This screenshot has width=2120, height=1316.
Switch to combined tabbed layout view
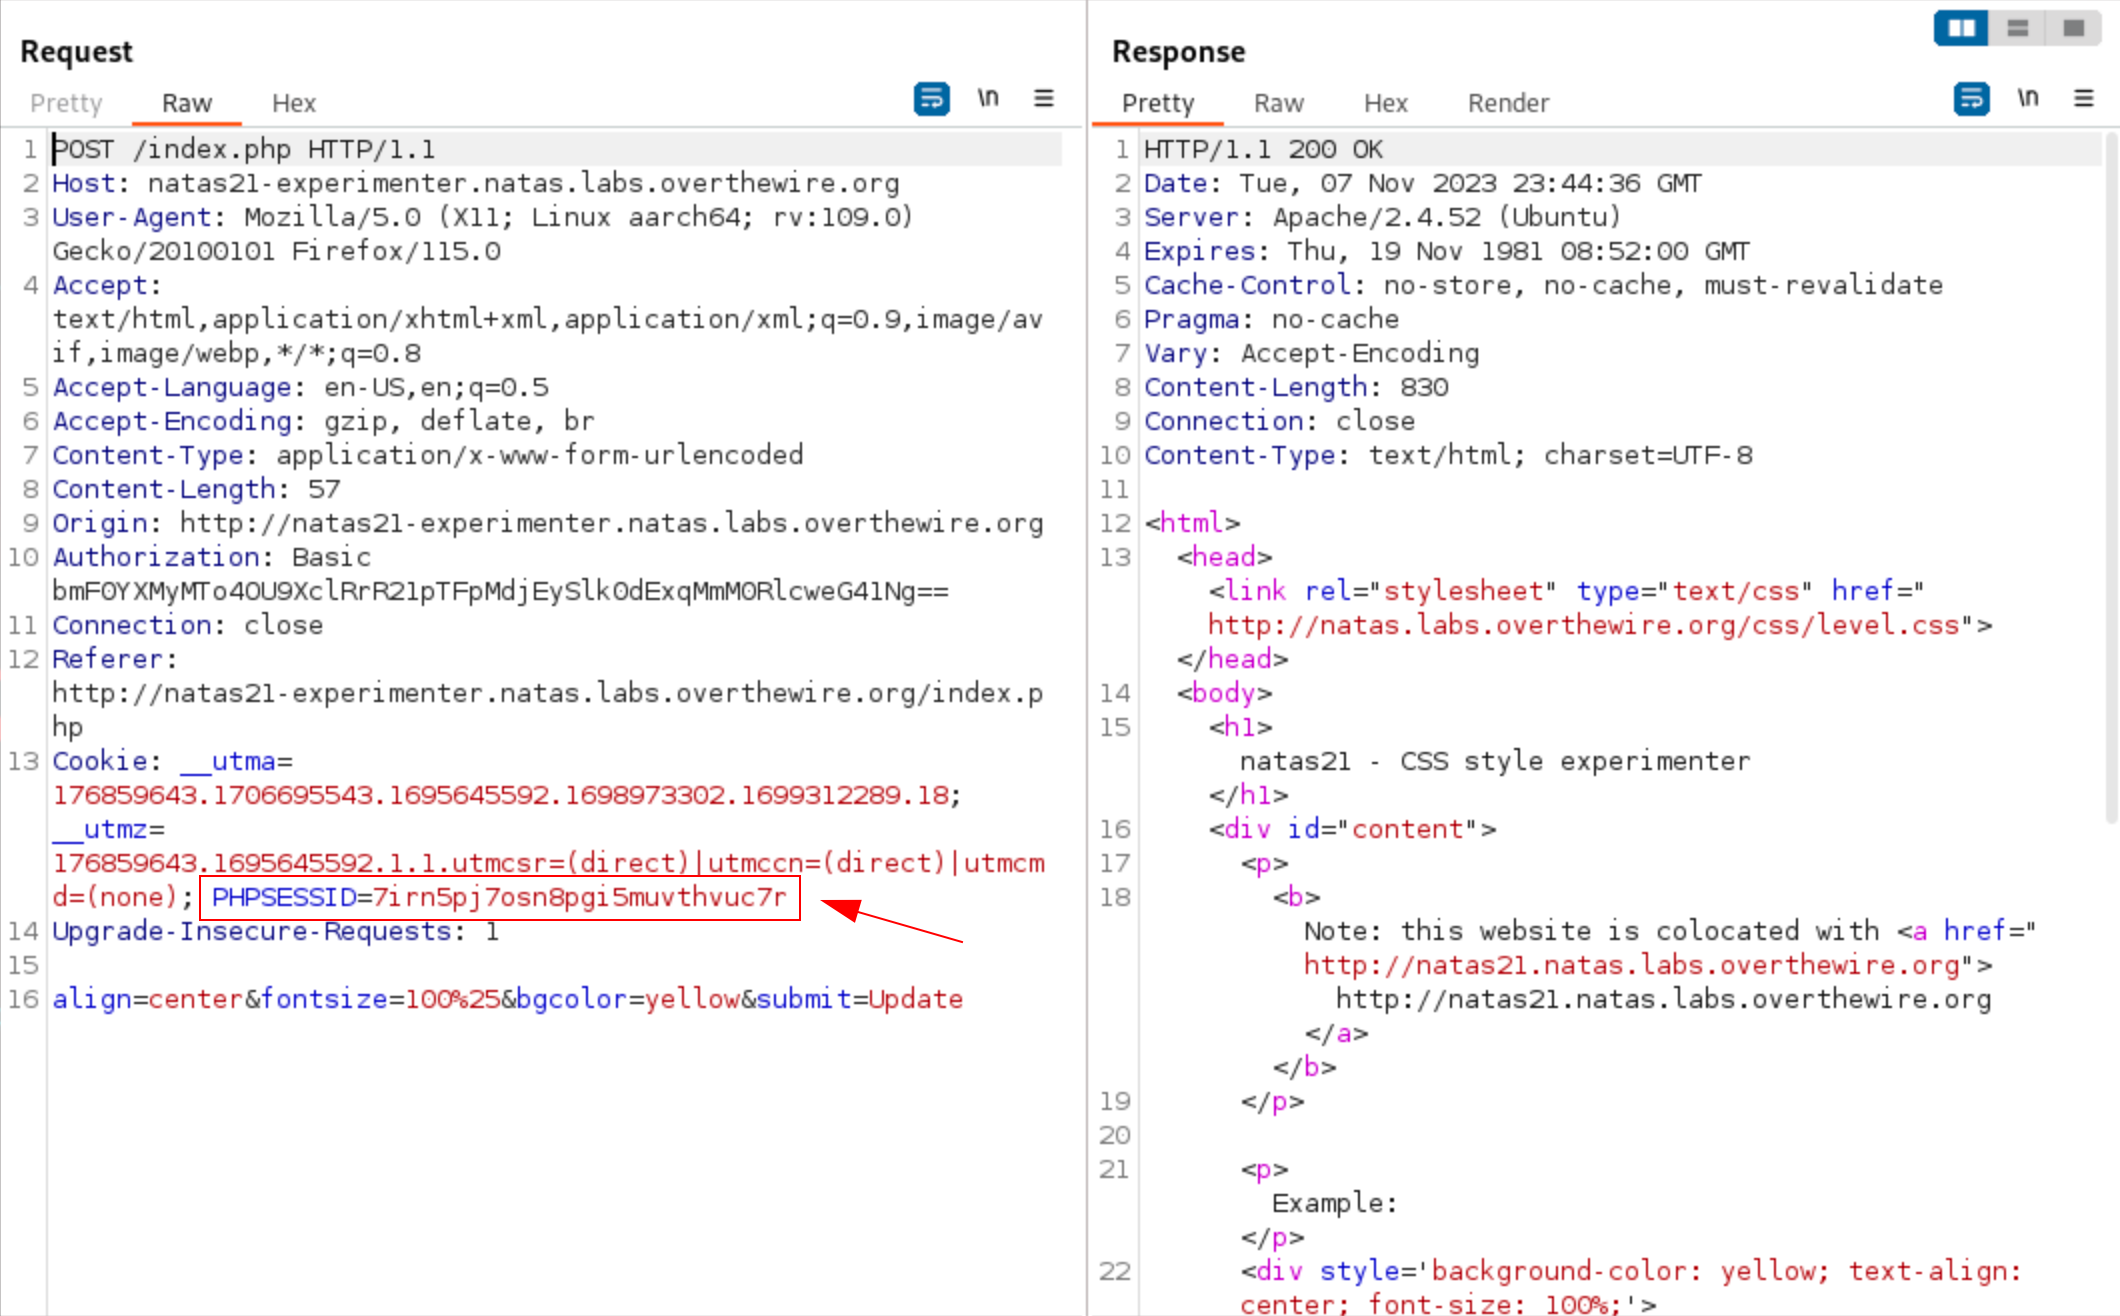(2074, 28)
